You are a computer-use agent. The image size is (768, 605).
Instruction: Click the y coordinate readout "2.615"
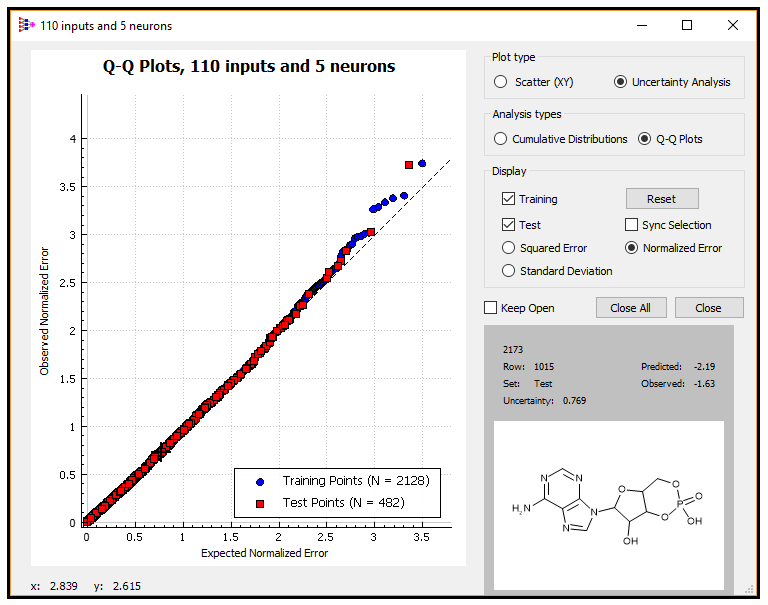pyautogui.click(x=127, y=586)
